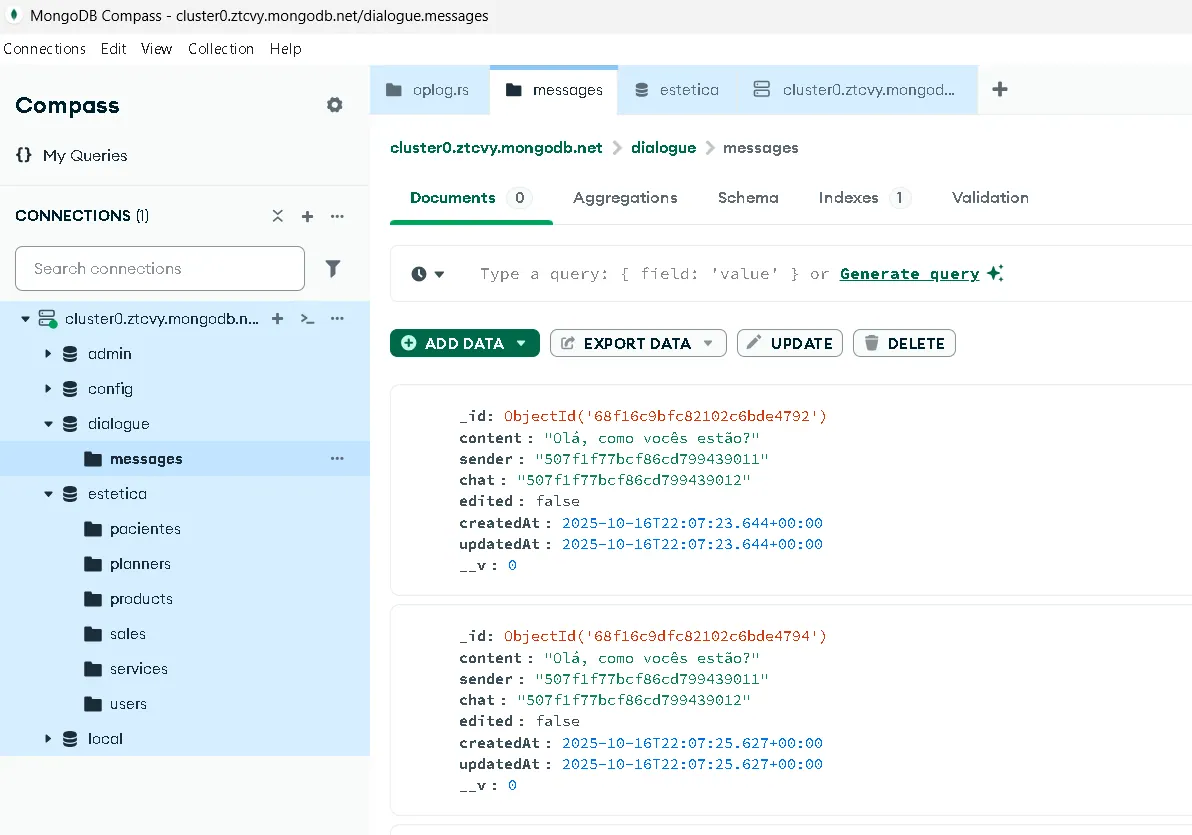This screenshot has width=1192, height=835.
Task: Add new connection plus icon in CONNECTIONS header
Action: pos(307,216)
